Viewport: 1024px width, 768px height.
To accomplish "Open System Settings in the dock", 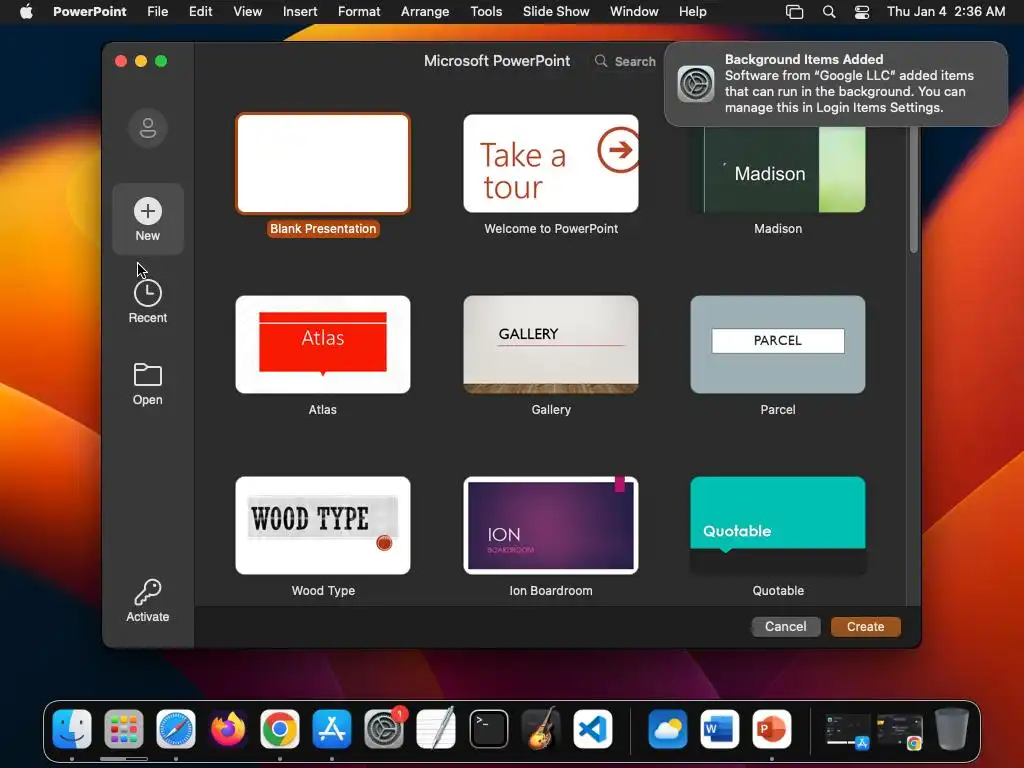I will click(384, 729).
